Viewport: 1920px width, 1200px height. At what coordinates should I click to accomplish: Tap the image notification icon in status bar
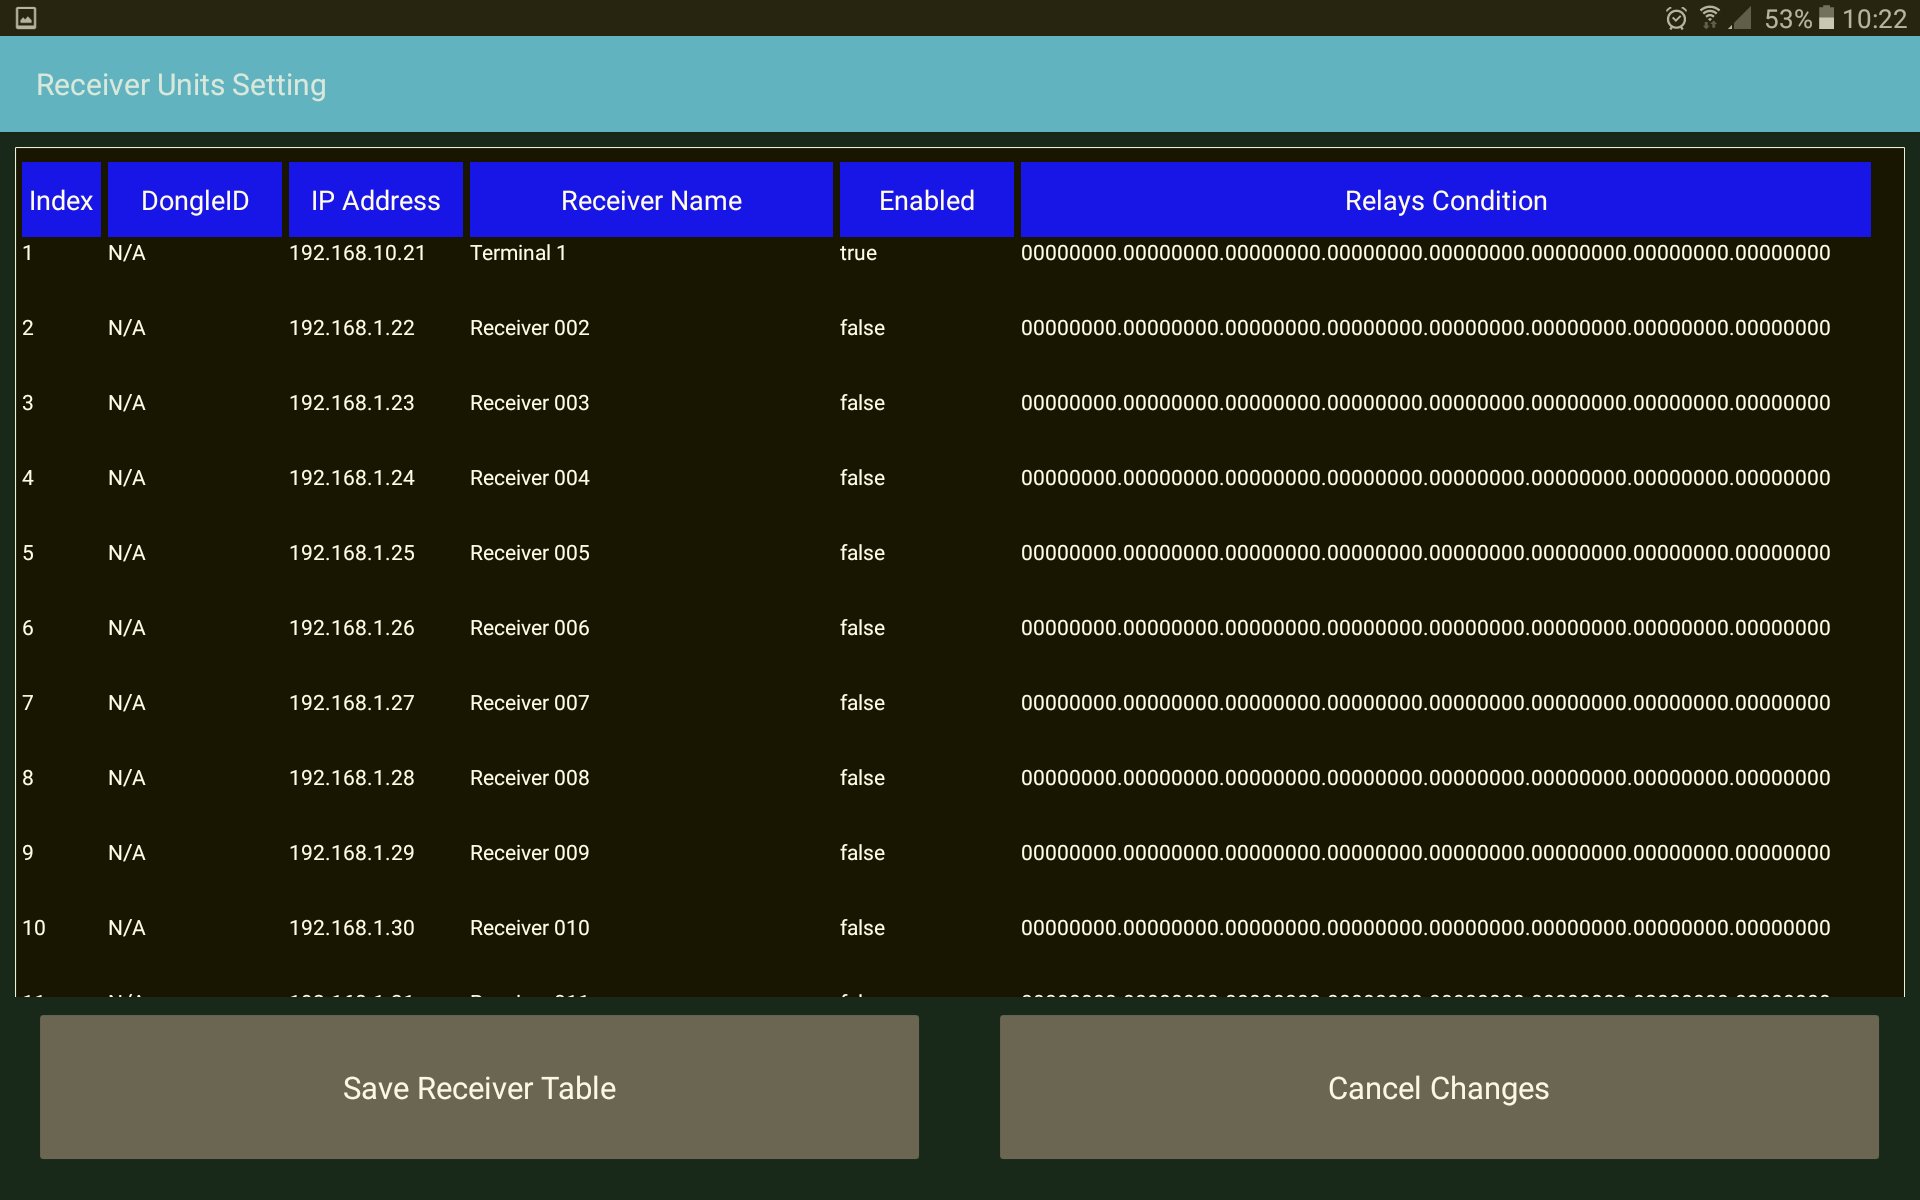click(26, 18)
